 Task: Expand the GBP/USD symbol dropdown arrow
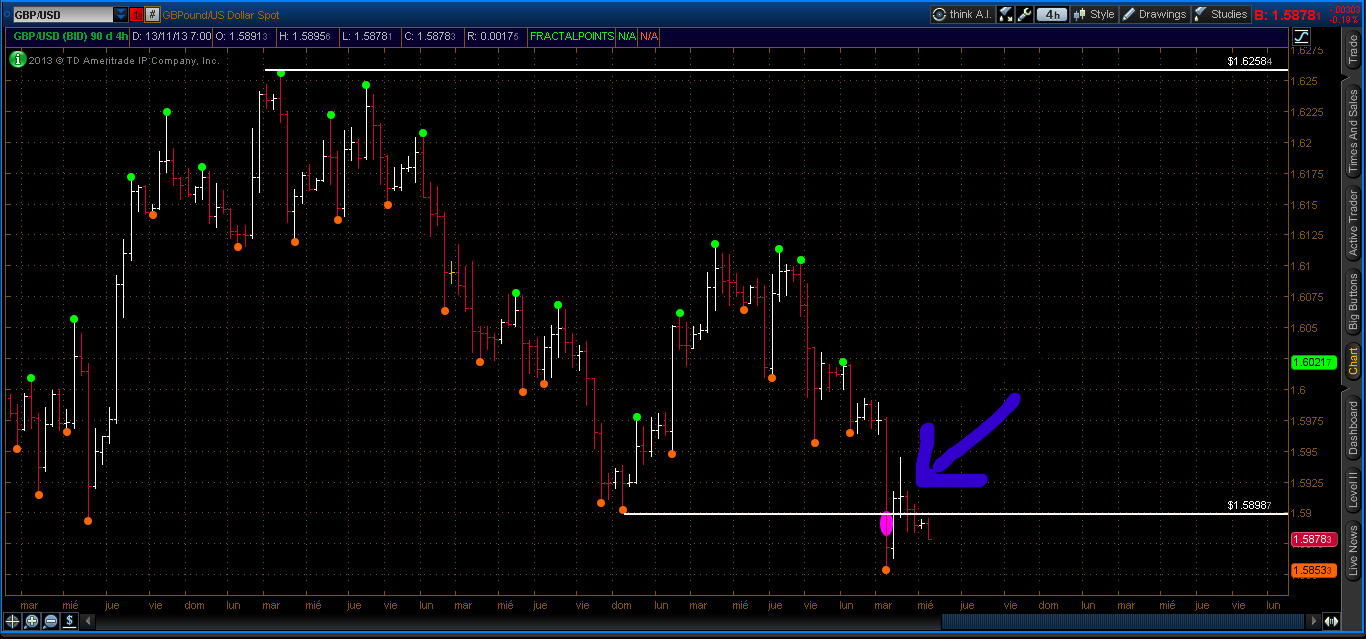[121, 15]
